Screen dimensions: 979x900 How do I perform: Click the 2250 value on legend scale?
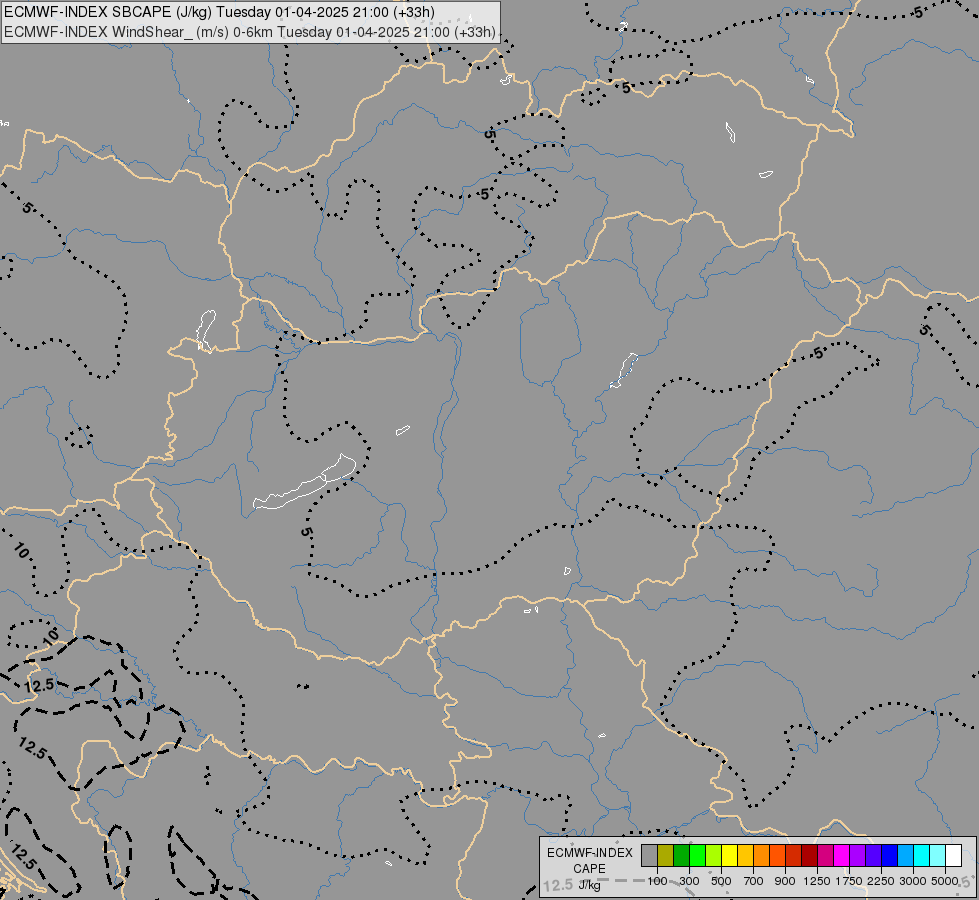point(881,881)
